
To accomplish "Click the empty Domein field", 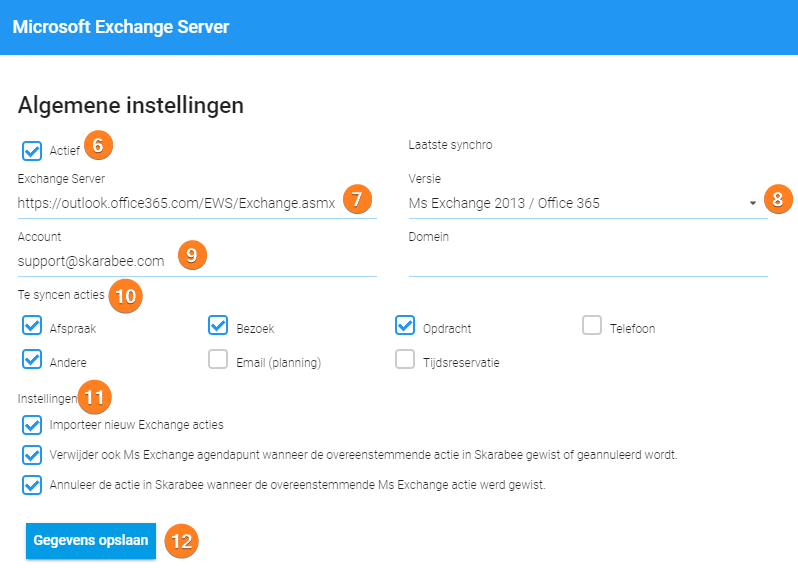I will point(588,262).
